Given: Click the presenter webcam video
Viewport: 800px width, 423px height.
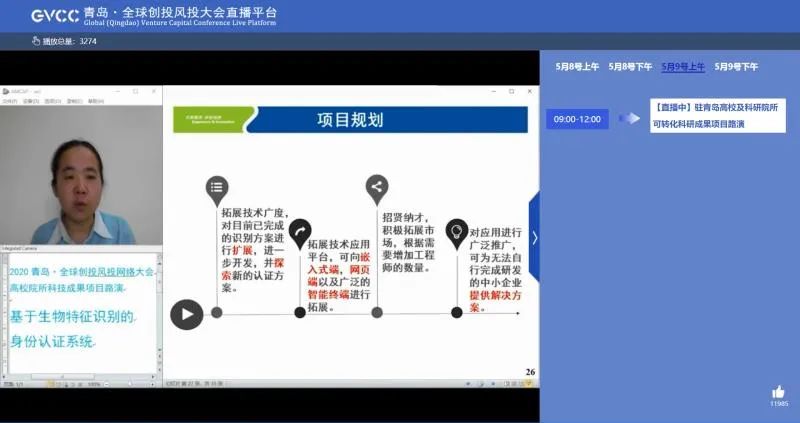Looking at the screenshot, I should tap(80, 175).
